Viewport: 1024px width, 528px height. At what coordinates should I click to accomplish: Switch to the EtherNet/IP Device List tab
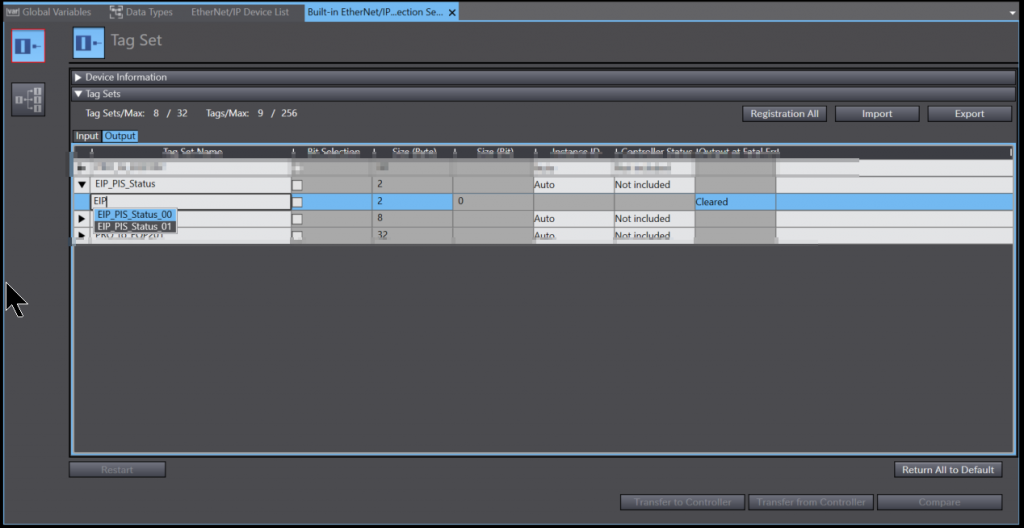click(x=240, y=12)
